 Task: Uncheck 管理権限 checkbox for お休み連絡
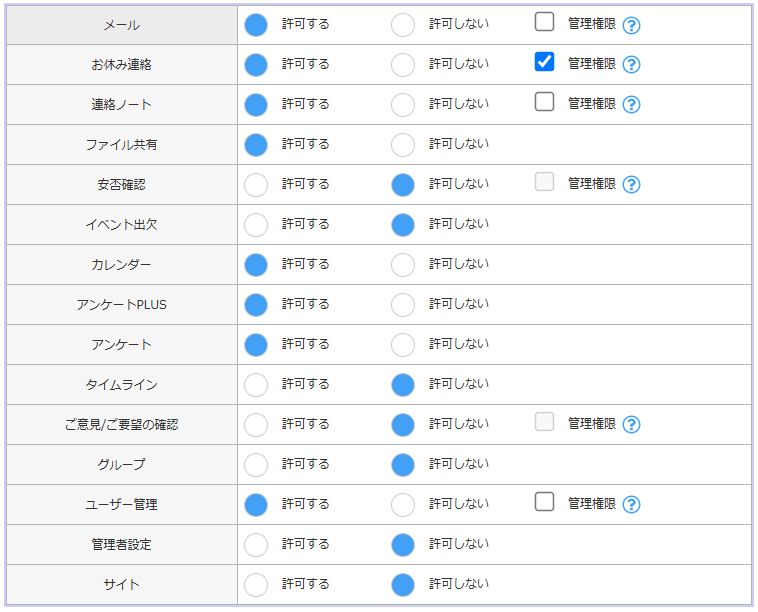[x=544, y=61]
